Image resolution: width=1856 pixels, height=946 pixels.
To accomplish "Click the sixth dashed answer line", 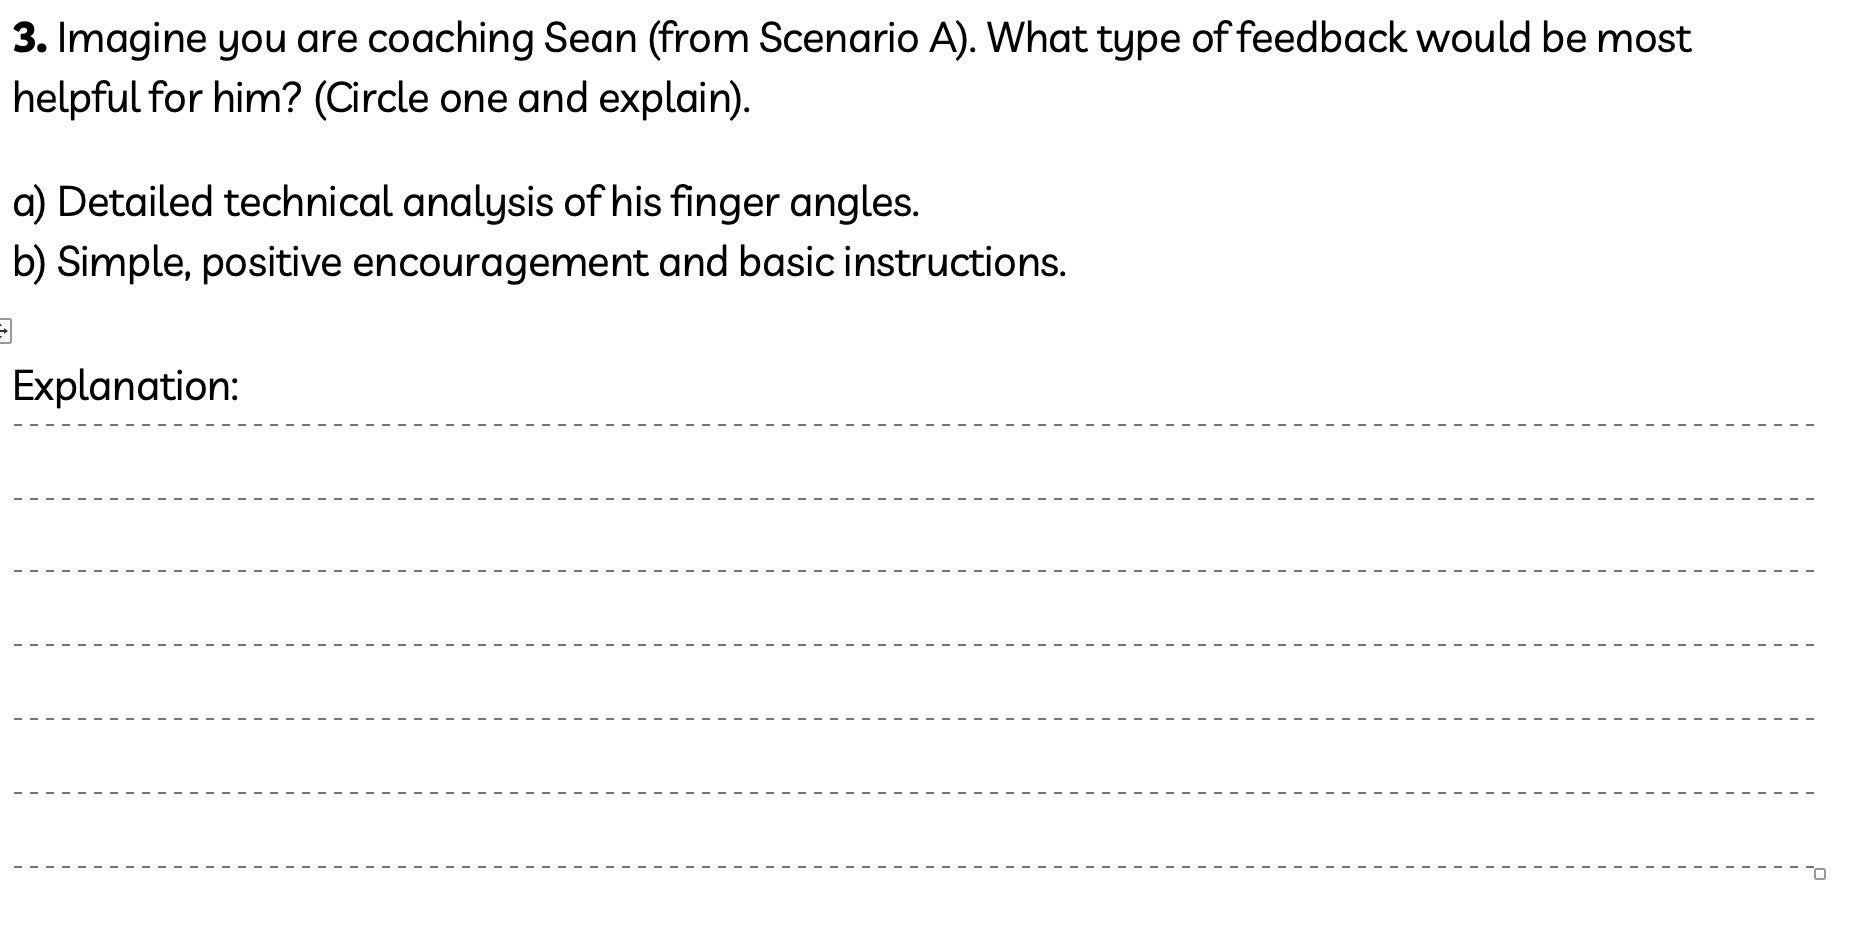I will [914, 792].
